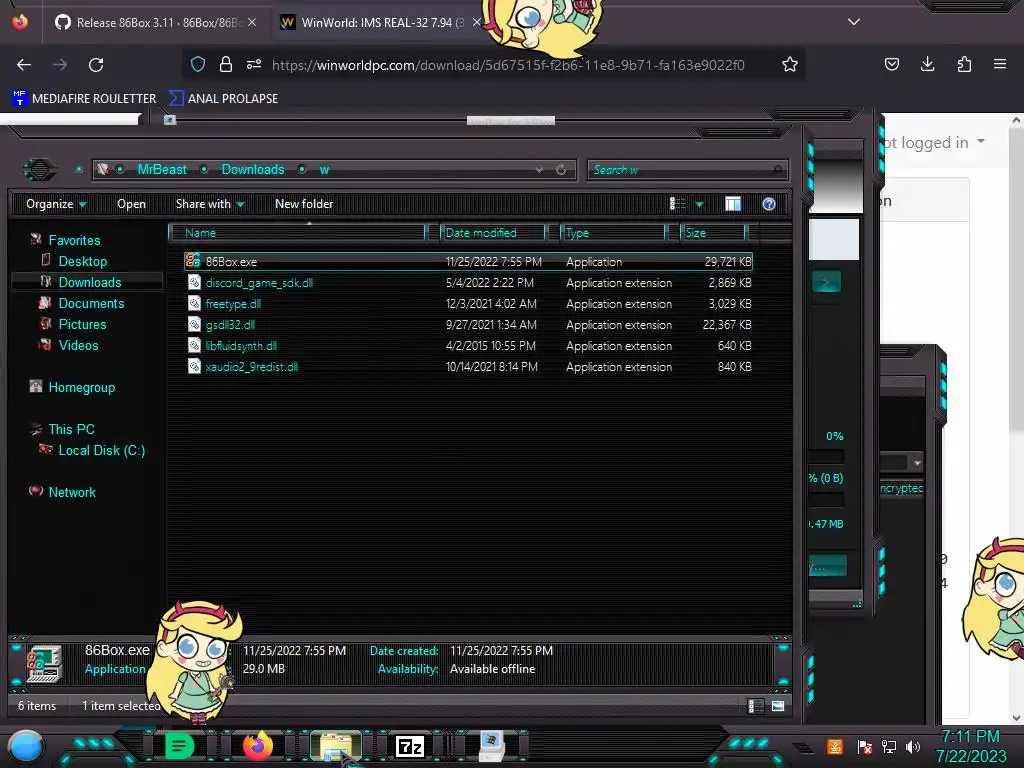Expand the address bar history dropdown
The height and width of the screenshot is (768, 1024).
click(539, 170)
